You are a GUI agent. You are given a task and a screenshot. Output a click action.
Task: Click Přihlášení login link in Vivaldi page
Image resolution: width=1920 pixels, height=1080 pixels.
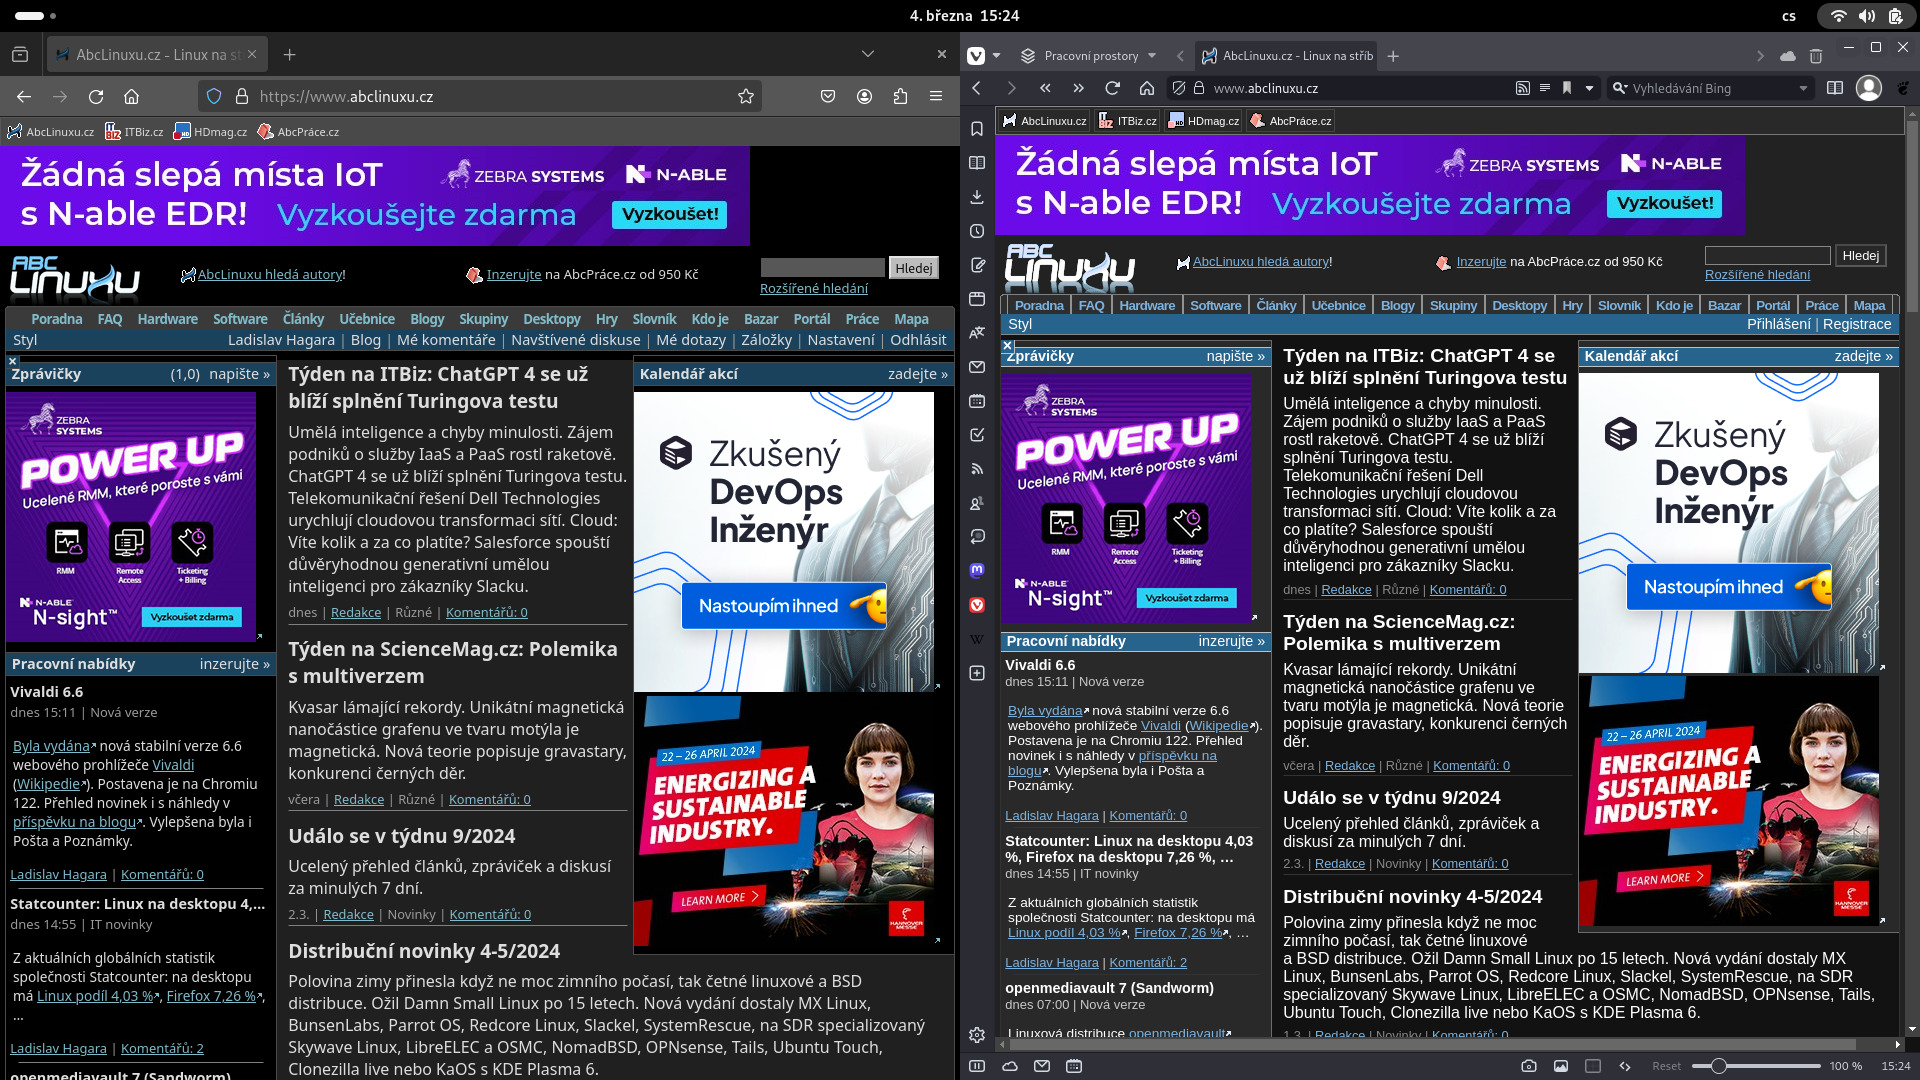coord(1778,324)
